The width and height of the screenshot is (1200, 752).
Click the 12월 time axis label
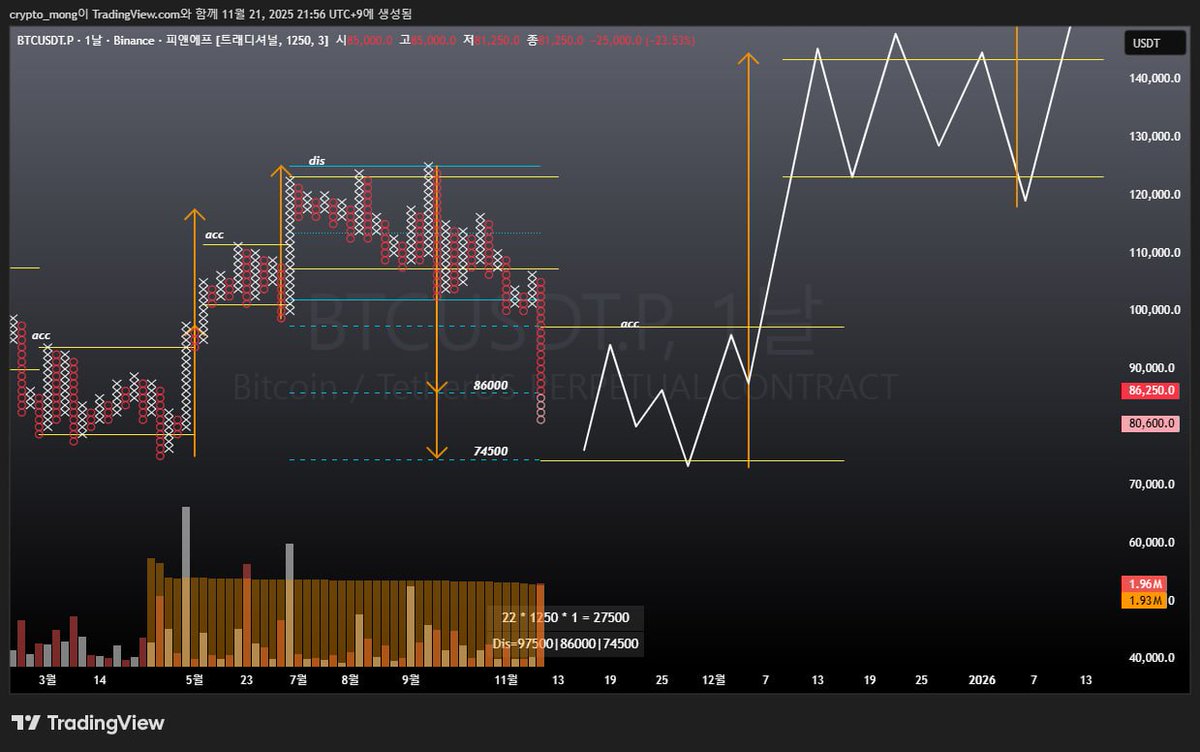pos(714,680)
